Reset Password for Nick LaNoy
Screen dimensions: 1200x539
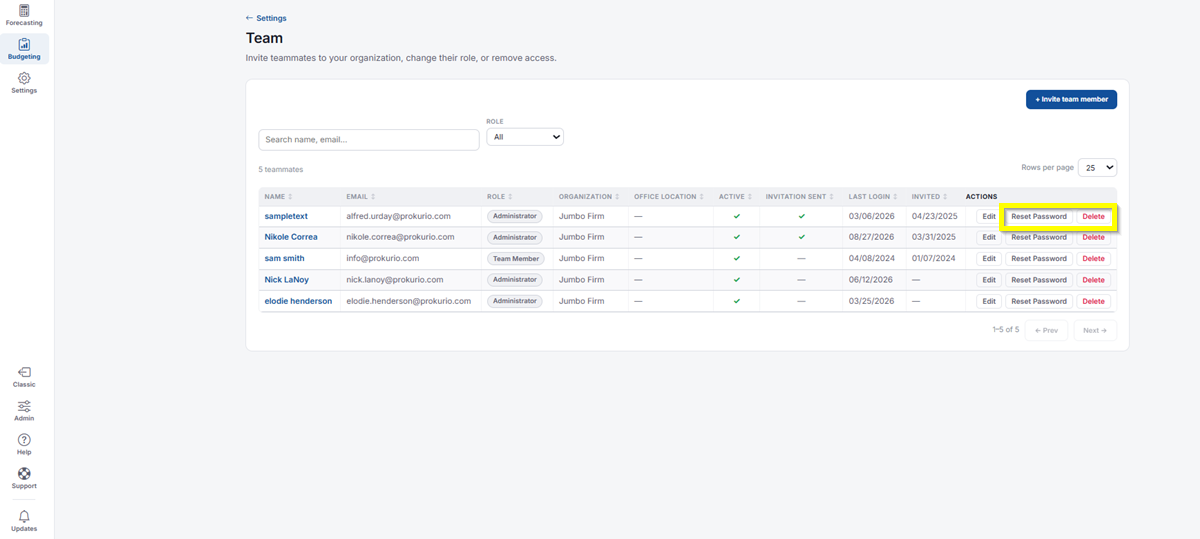(x=1039, y=280)
